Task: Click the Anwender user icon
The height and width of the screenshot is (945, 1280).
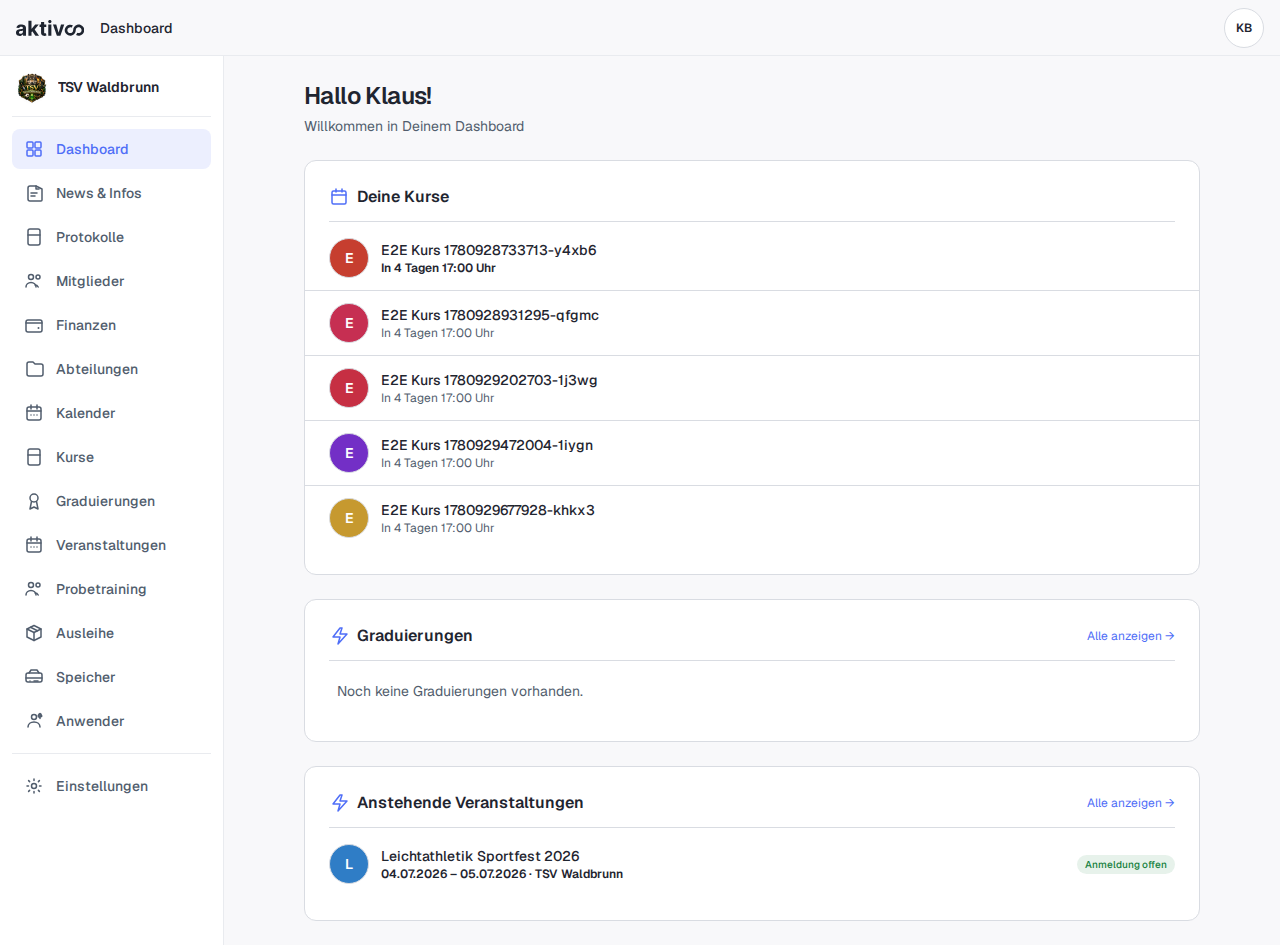Action: 34,721
